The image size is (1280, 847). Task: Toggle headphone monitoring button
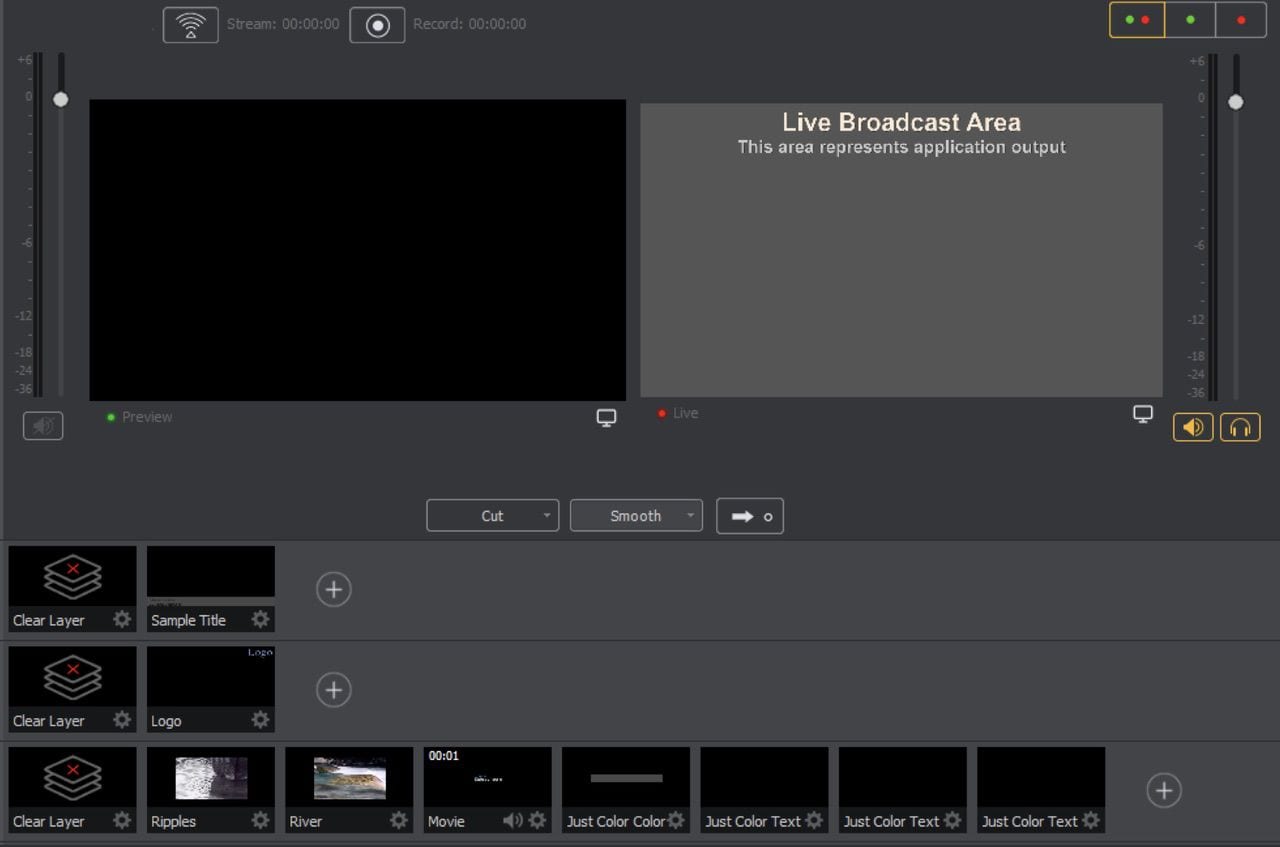click(x=1240, y=427)
